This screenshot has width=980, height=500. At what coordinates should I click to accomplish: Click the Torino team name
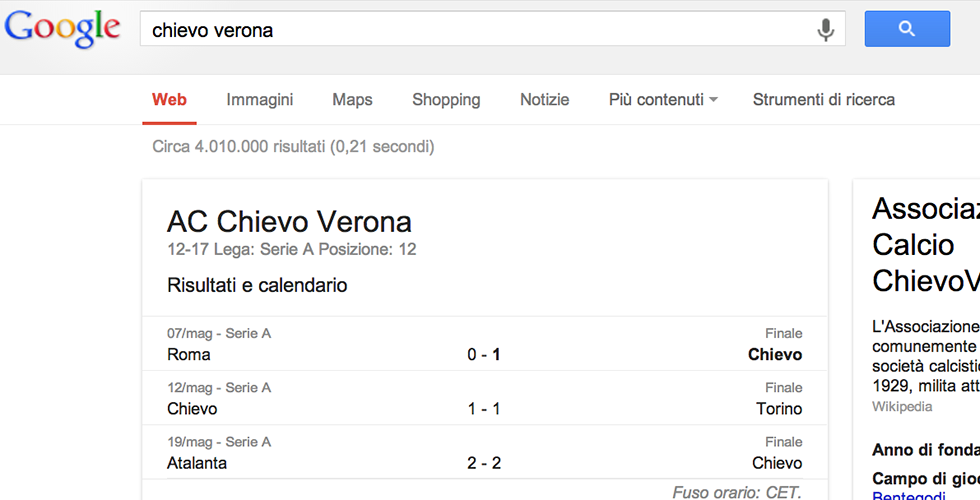tap(779, 409)
